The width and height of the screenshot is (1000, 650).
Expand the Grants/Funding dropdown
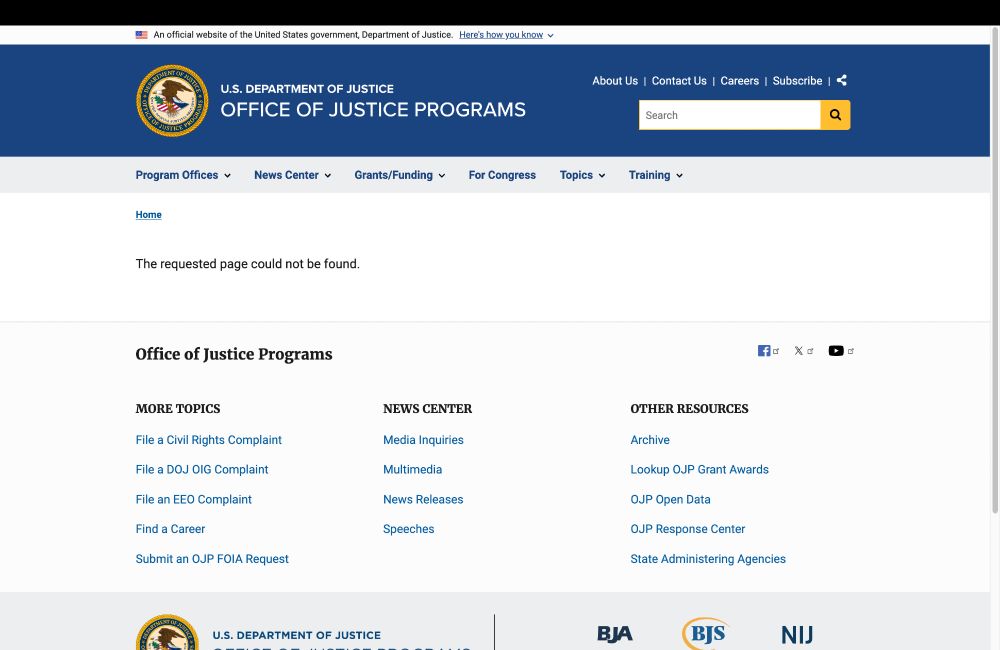click(x=400, y=175)
